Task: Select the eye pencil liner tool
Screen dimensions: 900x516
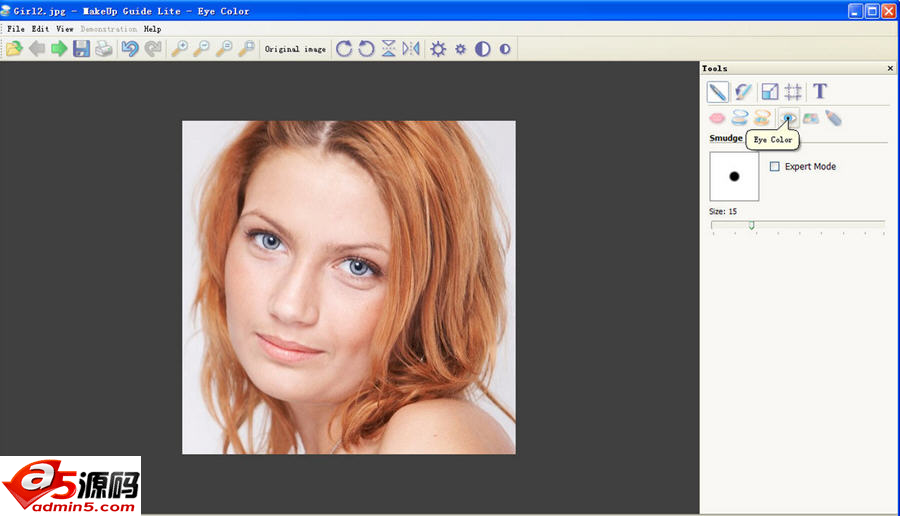Action: 833,118
